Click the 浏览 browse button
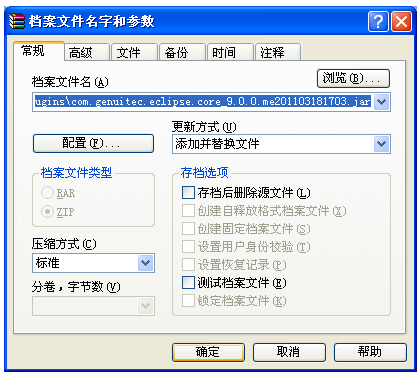 click(353, 78)
